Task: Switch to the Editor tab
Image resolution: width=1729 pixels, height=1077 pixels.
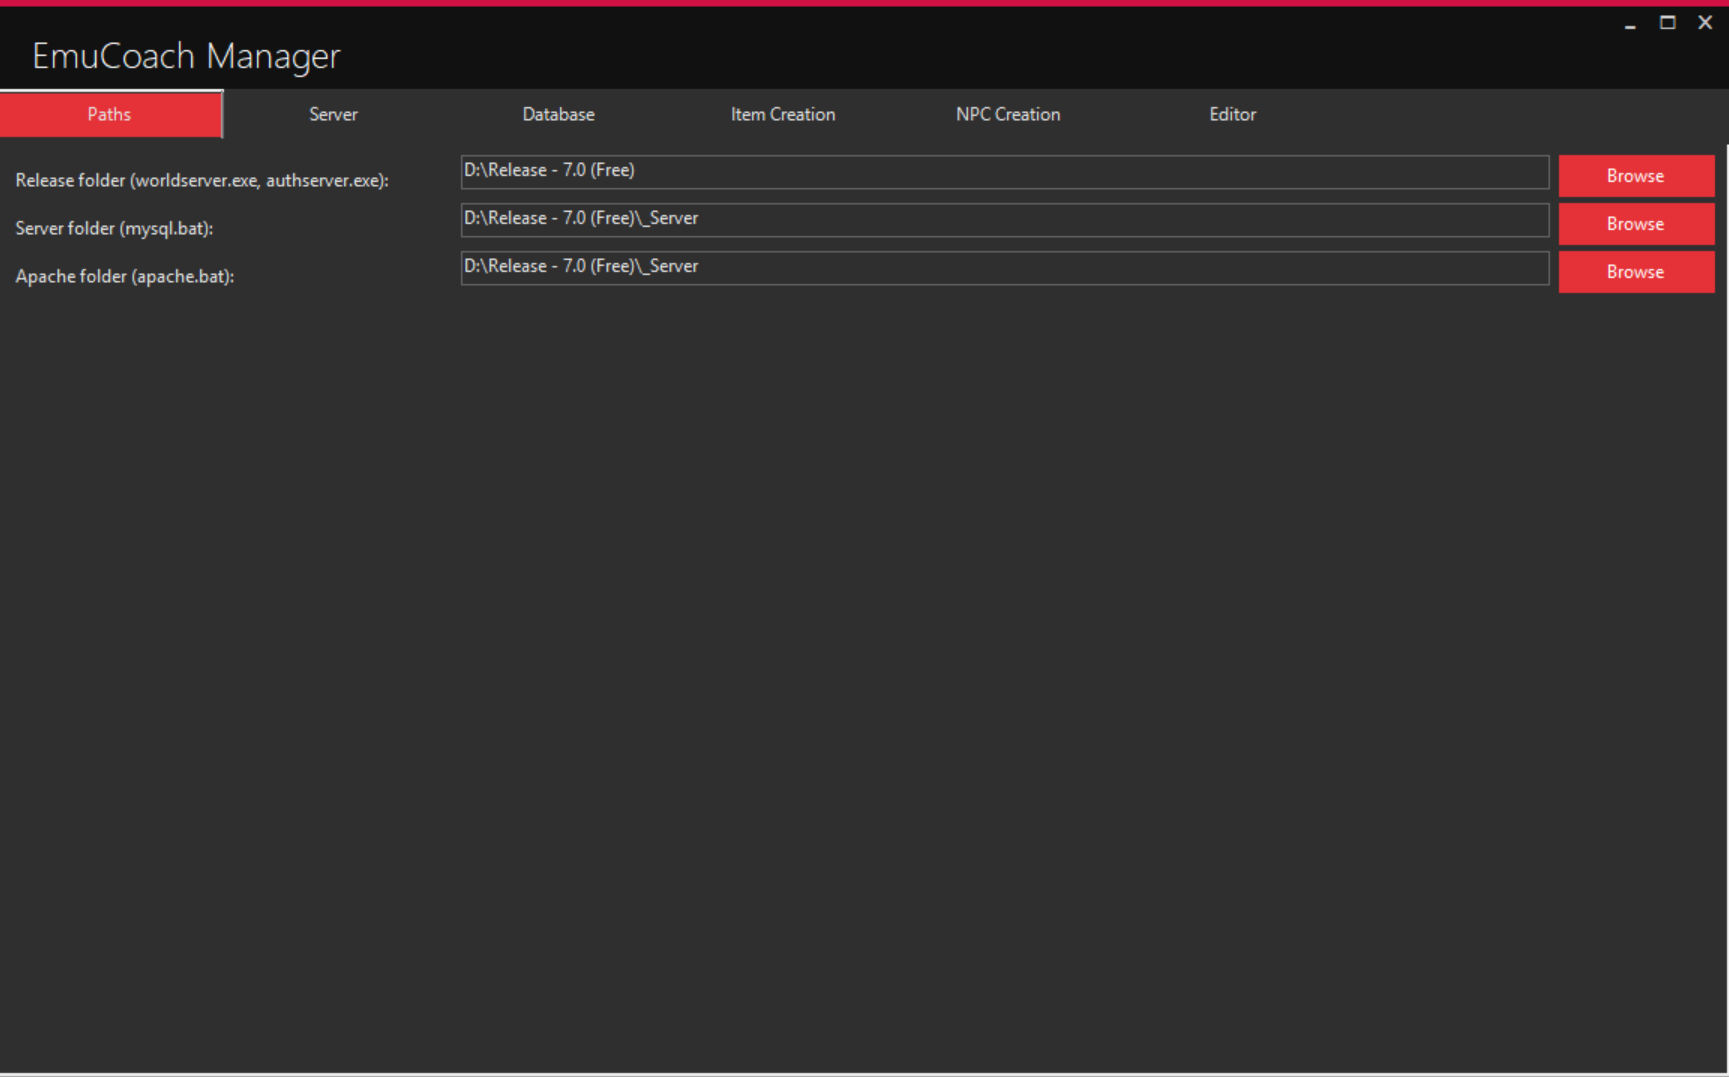Action: [1232, 114]
